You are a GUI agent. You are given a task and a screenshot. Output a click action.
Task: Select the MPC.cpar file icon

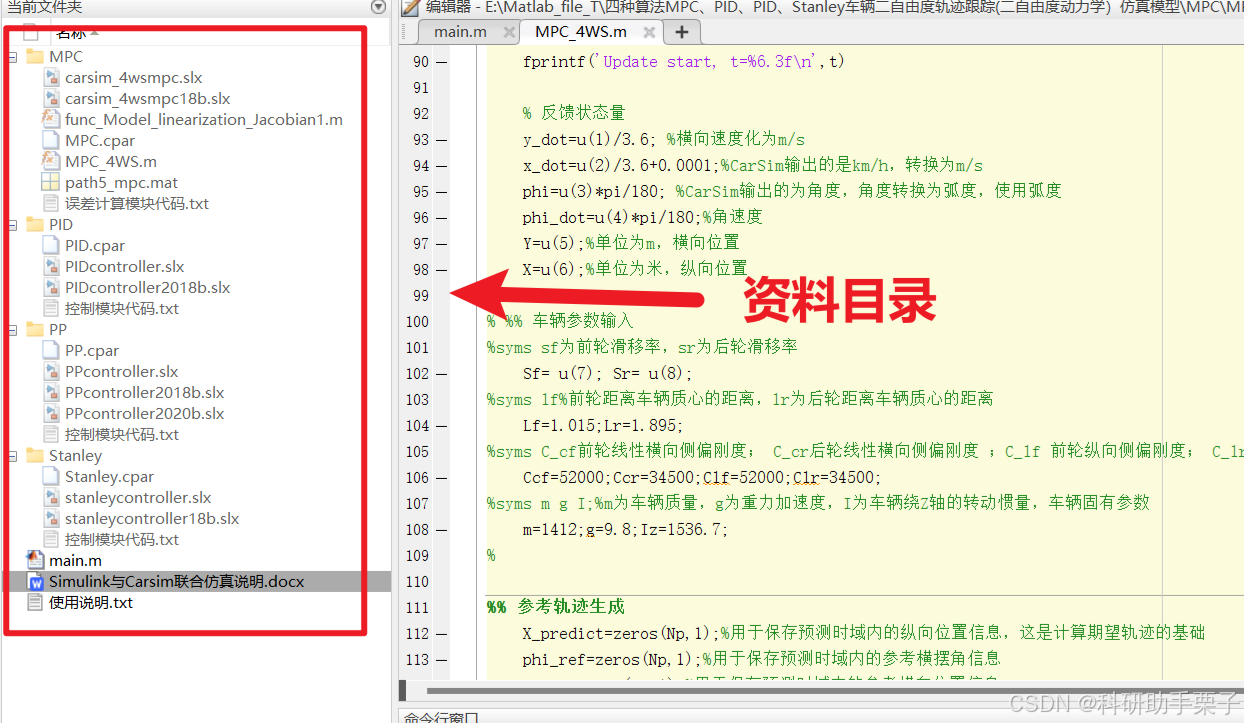coord(52,140)
